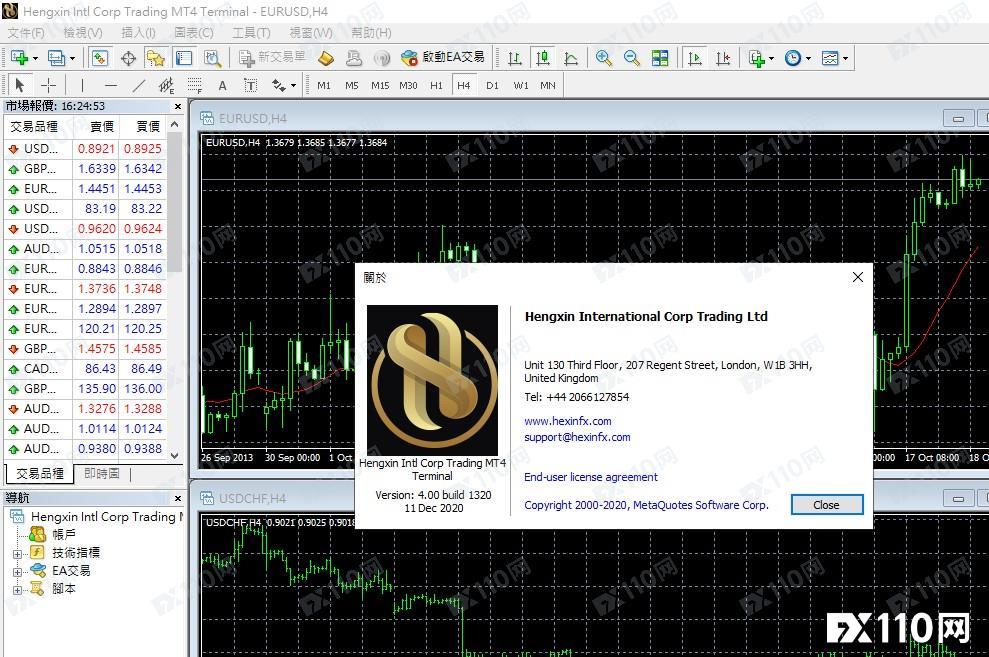Open the chart templates dropdown arrow
The image size is (989, 657).
point(845,59)
